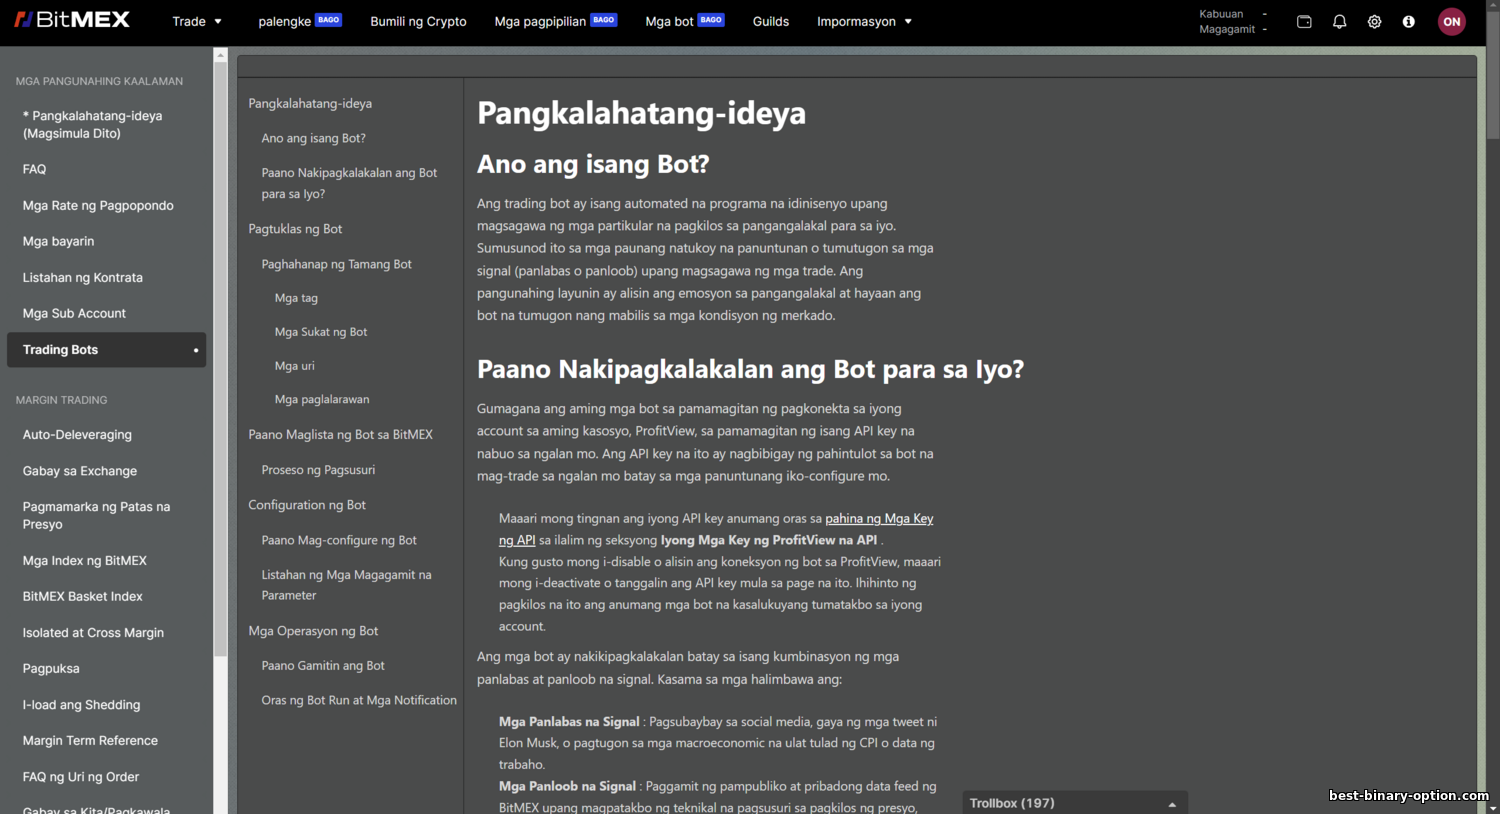Go to Guilds menu item

pos(771,21)
